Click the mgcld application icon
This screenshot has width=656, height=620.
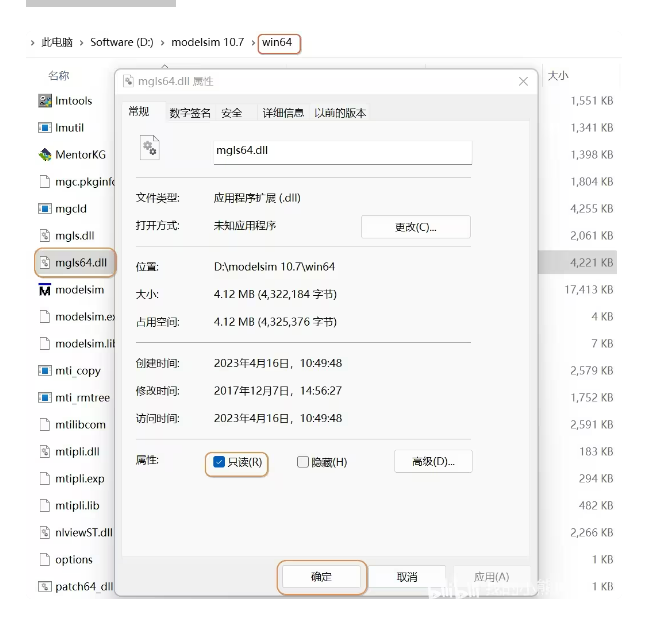click(45, 209)
